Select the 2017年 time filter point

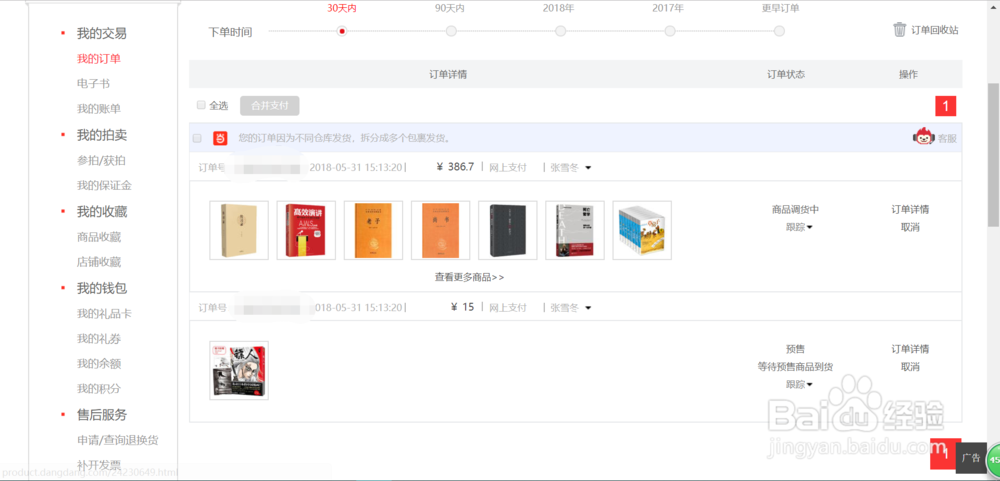pos(670,31)
